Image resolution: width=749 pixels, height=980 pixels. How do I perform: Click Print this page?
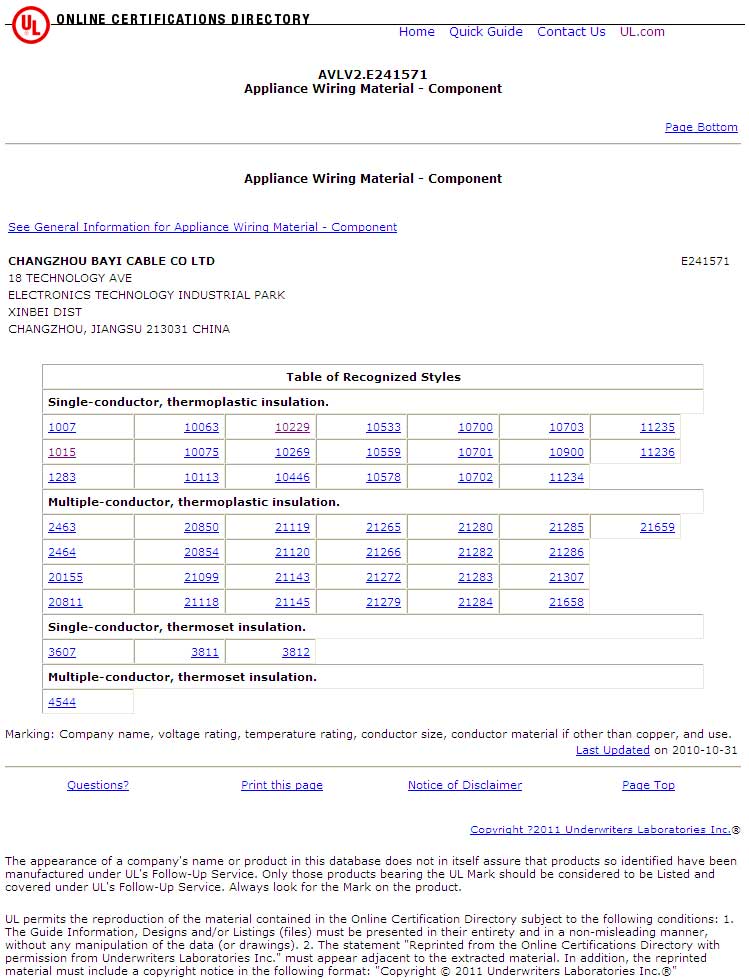(x=282, y=785)
